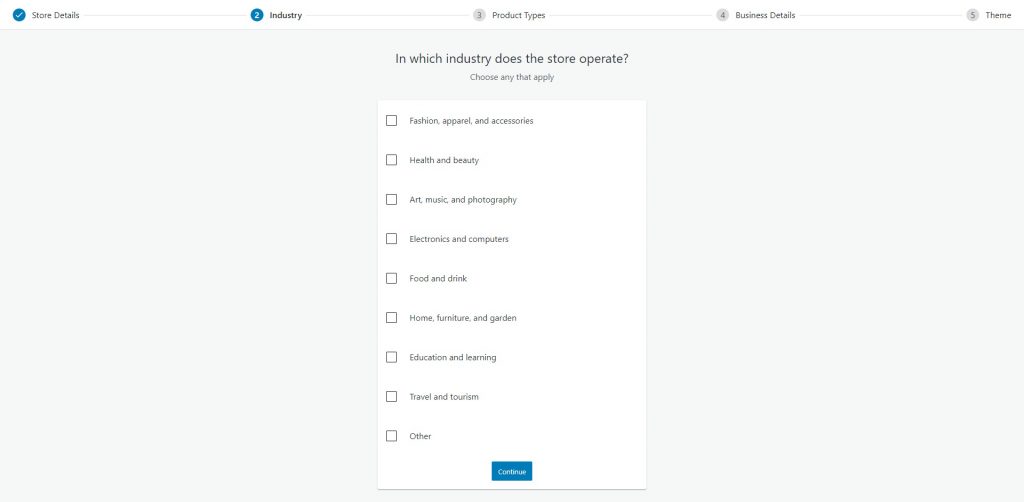Click the Store Details completed checkmark icon
This screenshot has width=1024, height=502.
click(19, 15)
